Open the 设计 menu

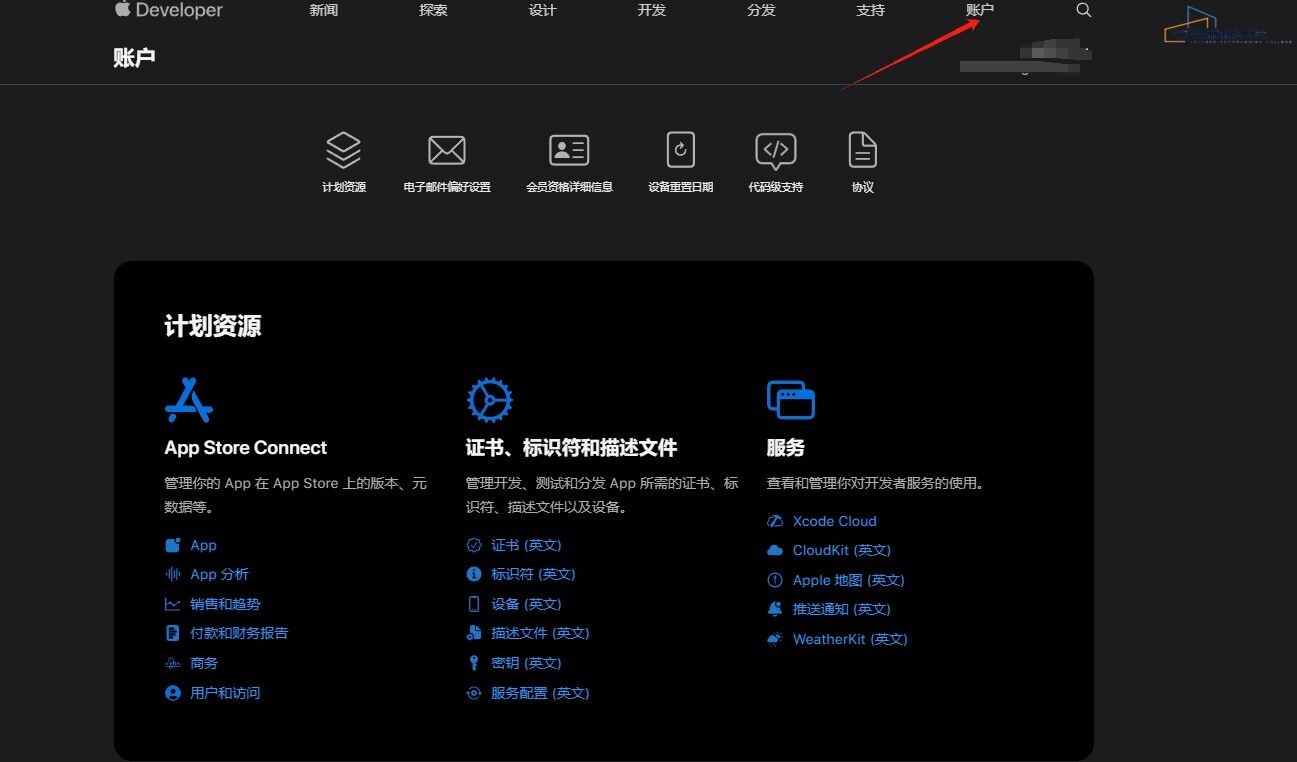click(x=542, y=10)
